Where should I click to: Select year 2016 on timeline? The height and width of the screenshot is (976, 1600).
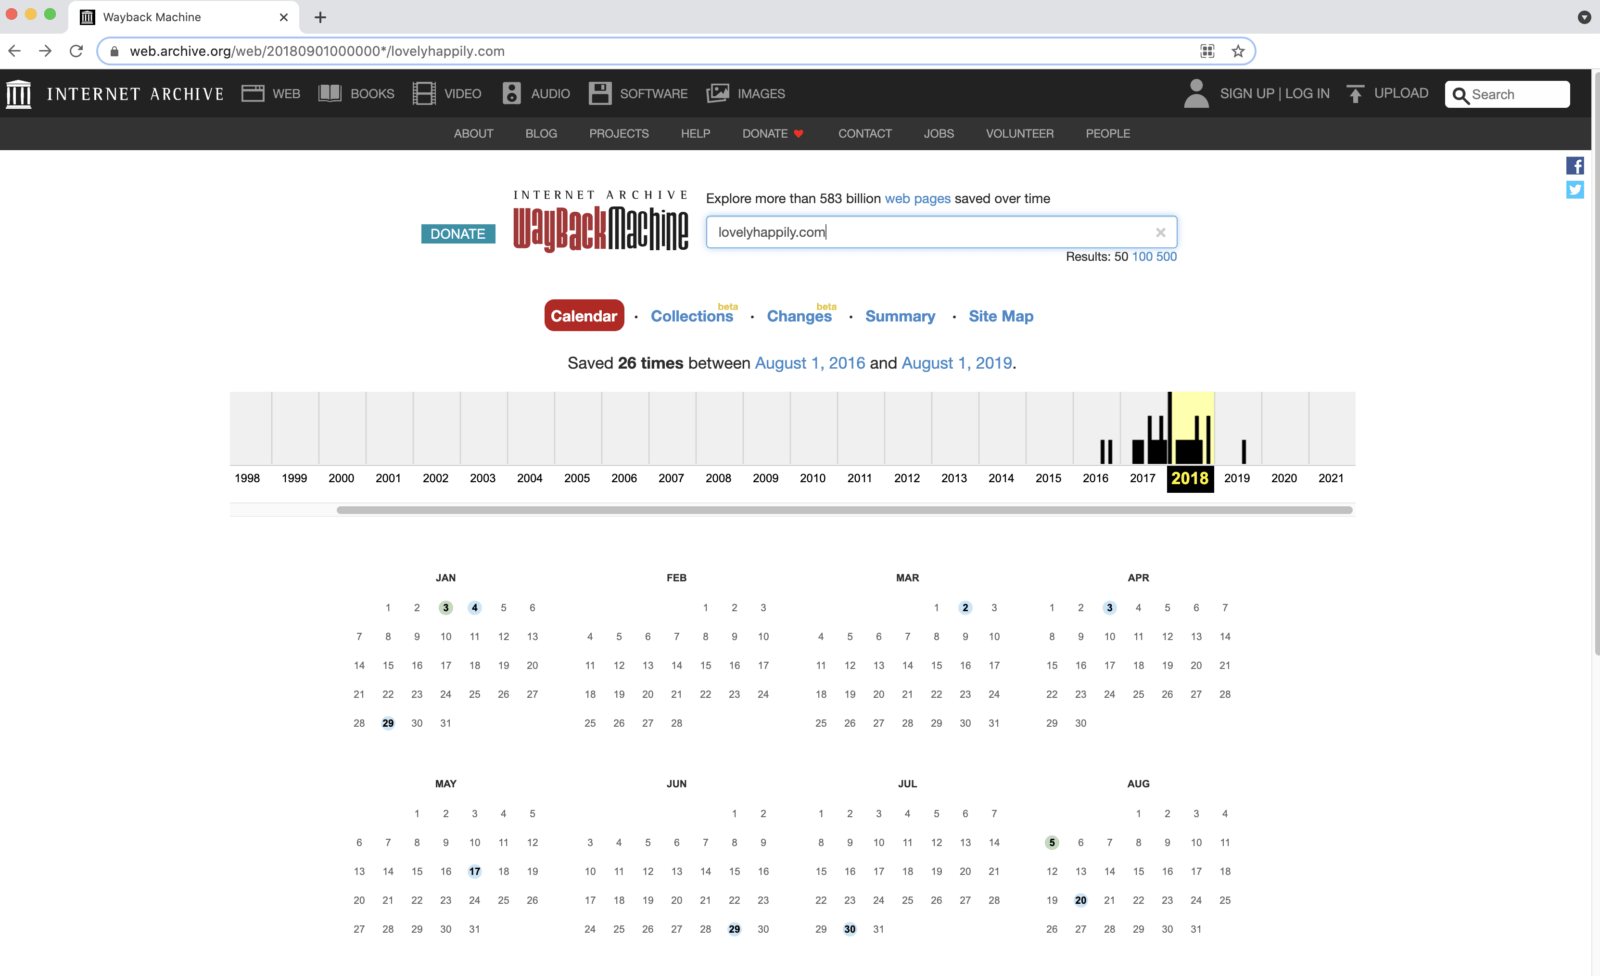(x=1096, y=479)
